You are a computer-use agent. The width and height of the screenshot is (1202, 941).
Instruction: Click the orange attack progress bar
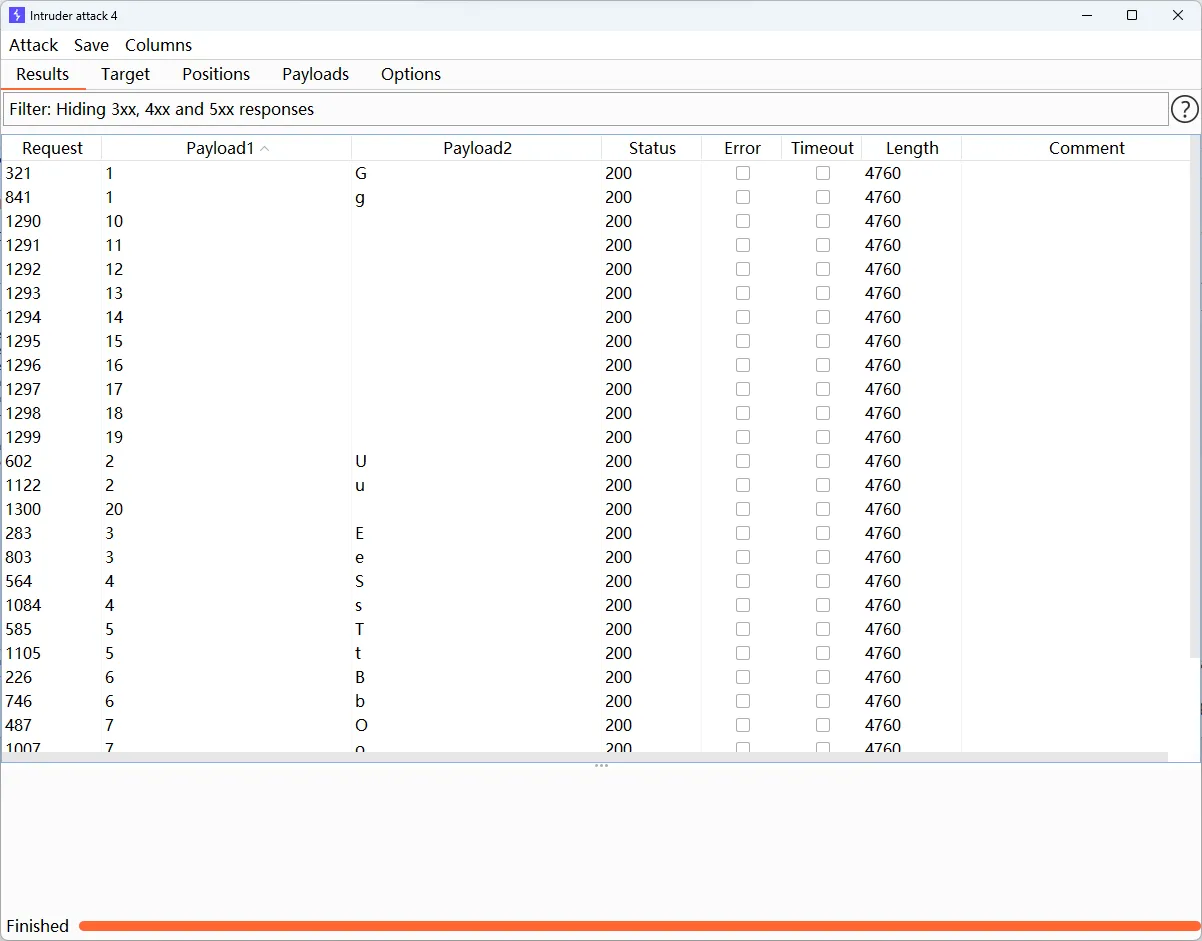point(638,926)
